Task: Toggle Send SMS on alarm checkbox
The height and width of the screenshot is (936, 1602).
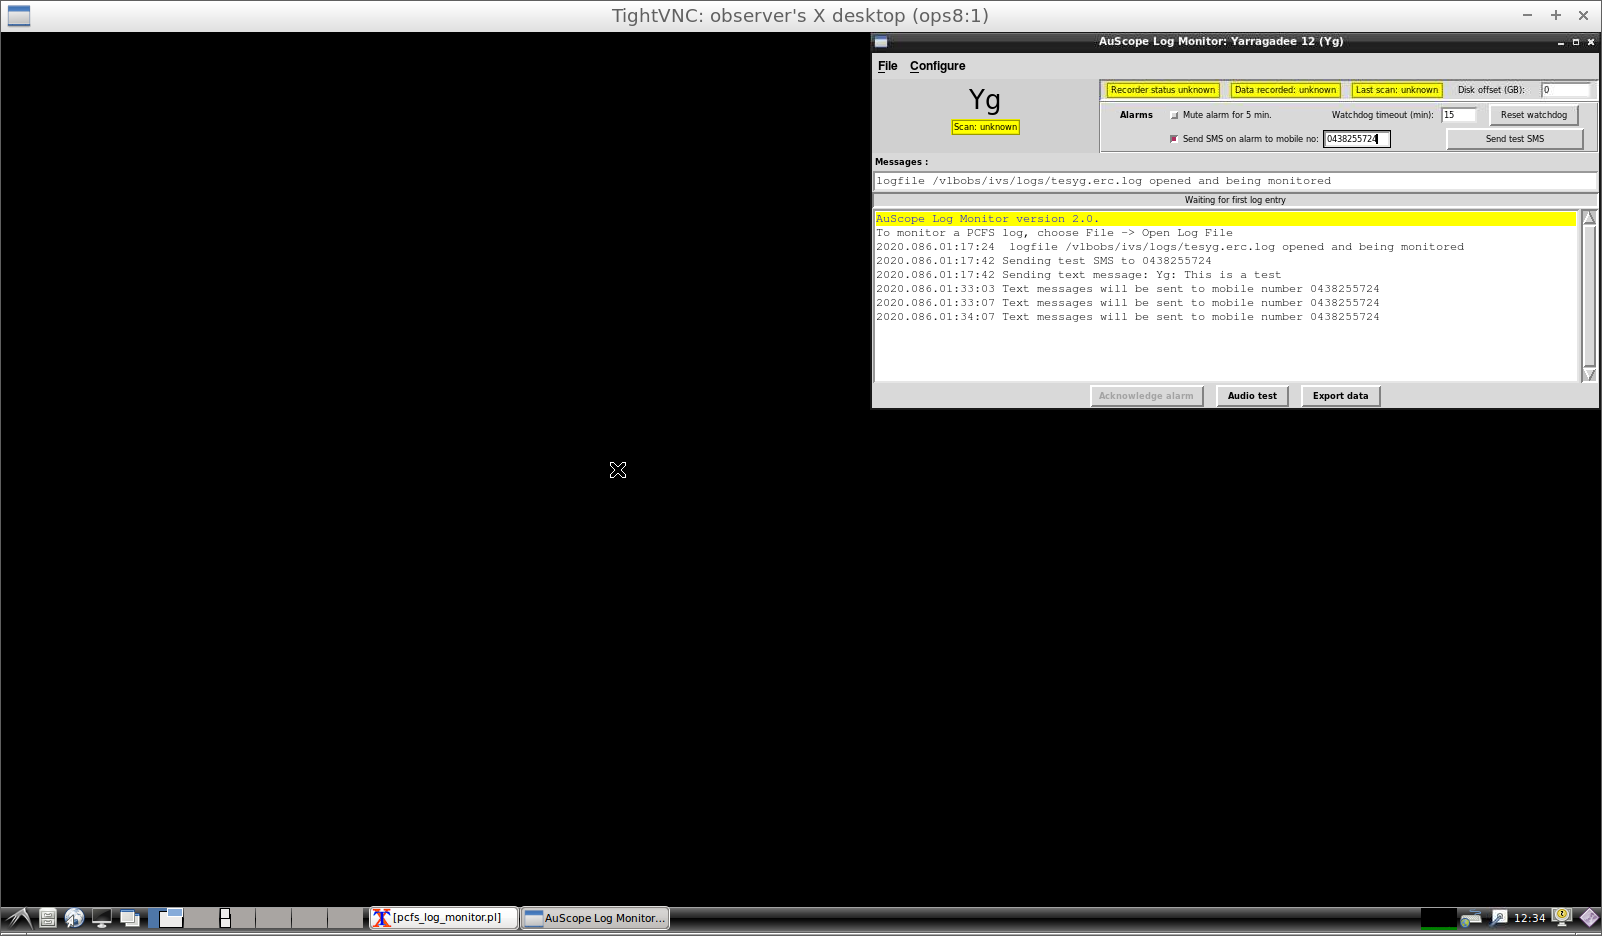Action: (x=1174, y=139)
